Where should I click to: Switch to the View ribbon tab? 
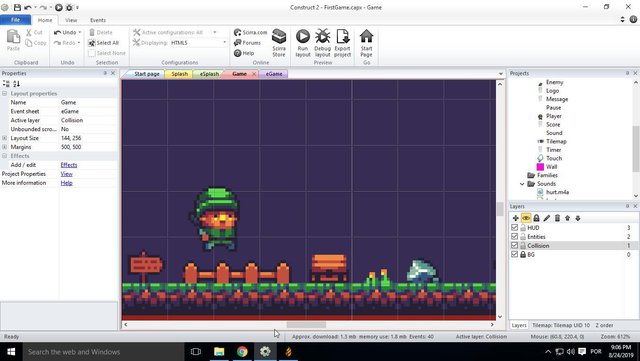tap(71, 20)
